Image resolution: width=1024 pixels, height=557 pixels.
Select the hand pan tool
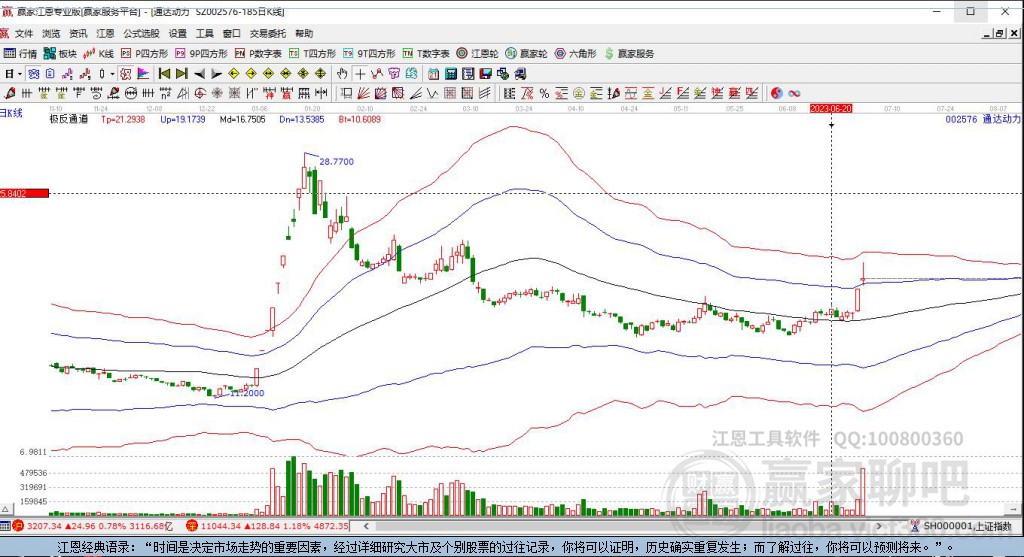[342, 74]
